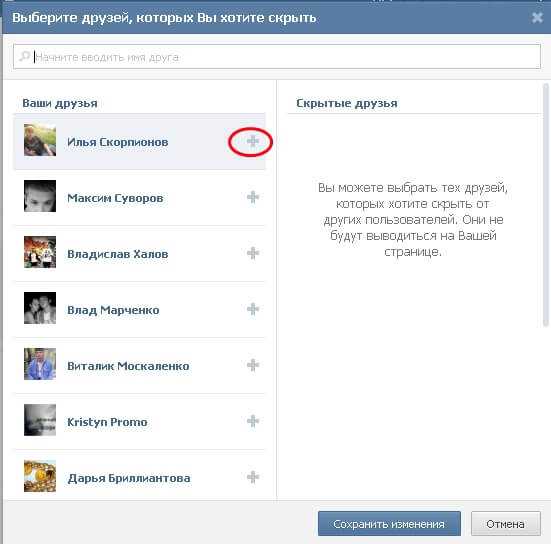Click Максим Суворов profile picture
This screenshot has width=551, height=544.
pyautogui.click(x=40, y=196)
